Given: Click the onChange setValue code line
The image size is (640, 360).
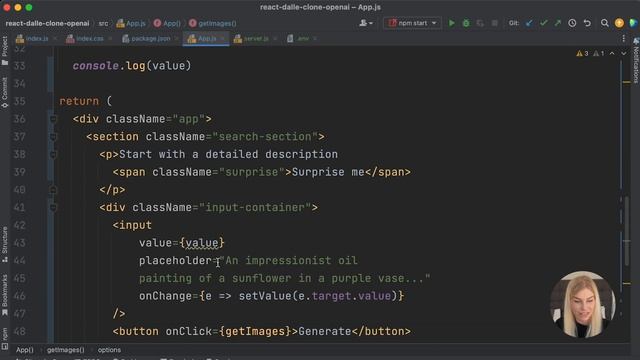Looking at the screenshot, I should [271, 296].
